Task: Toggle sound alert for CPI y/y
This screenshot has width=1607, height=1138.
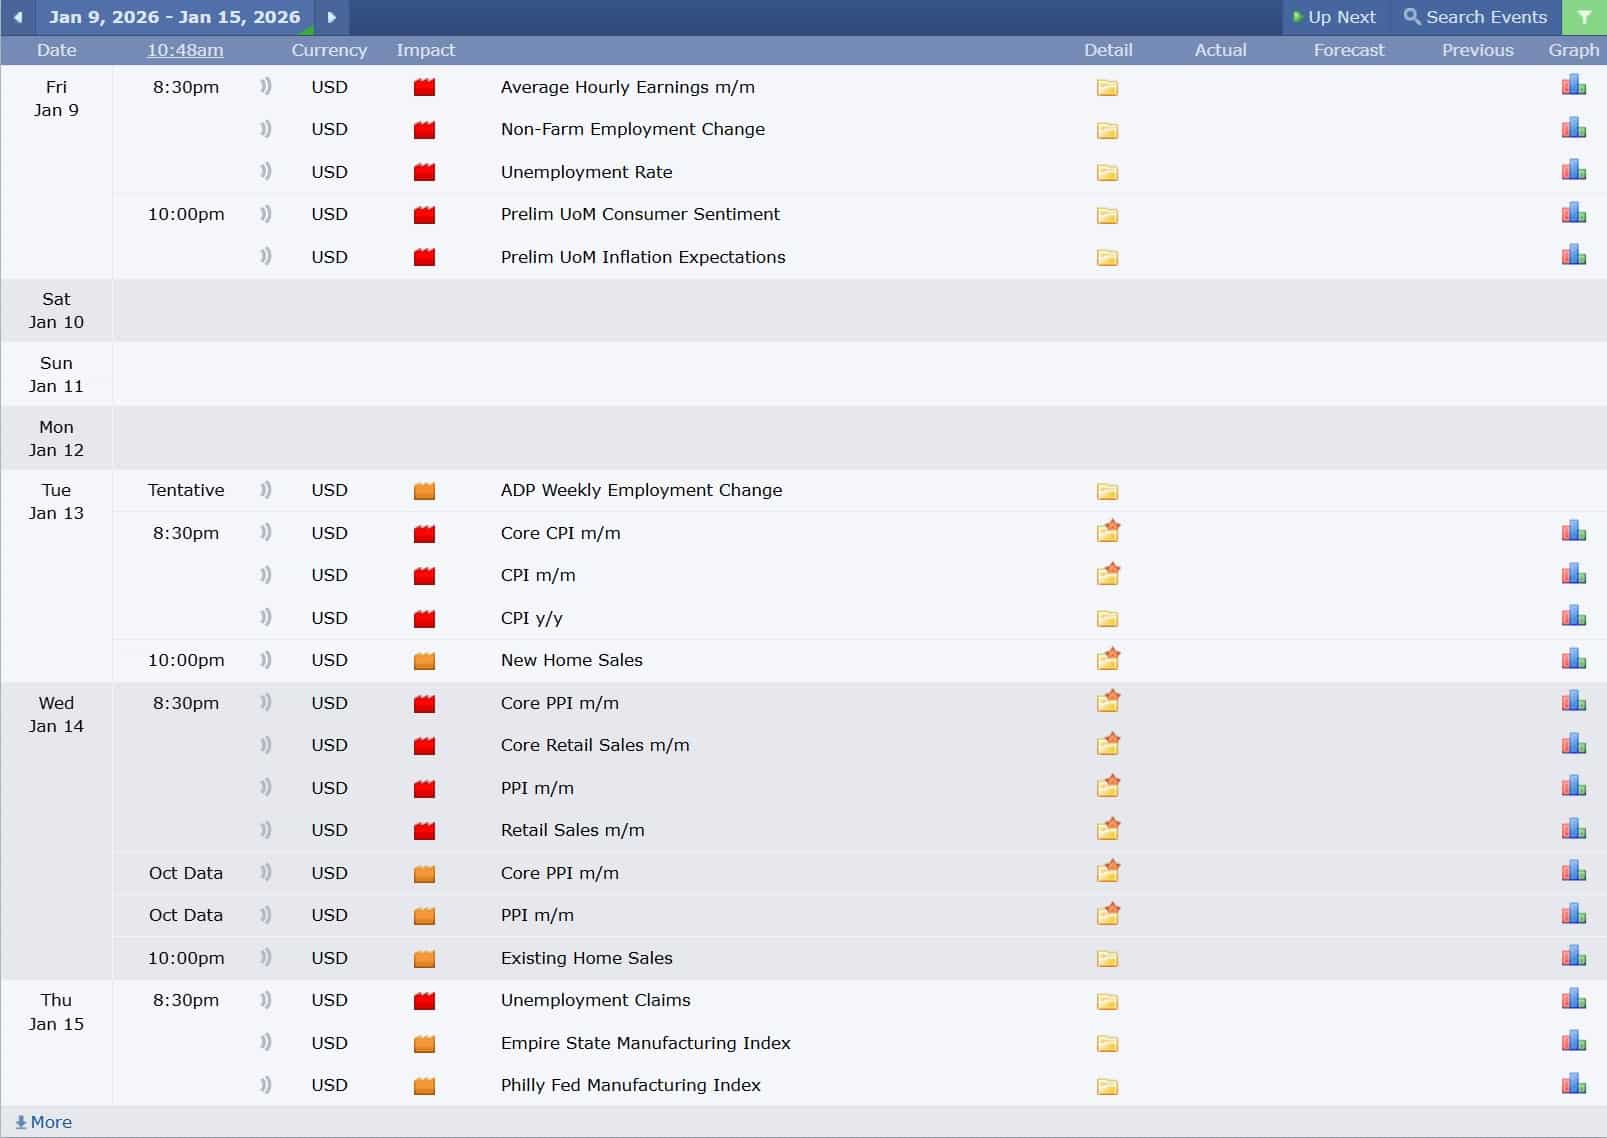Action: point(265,618)
